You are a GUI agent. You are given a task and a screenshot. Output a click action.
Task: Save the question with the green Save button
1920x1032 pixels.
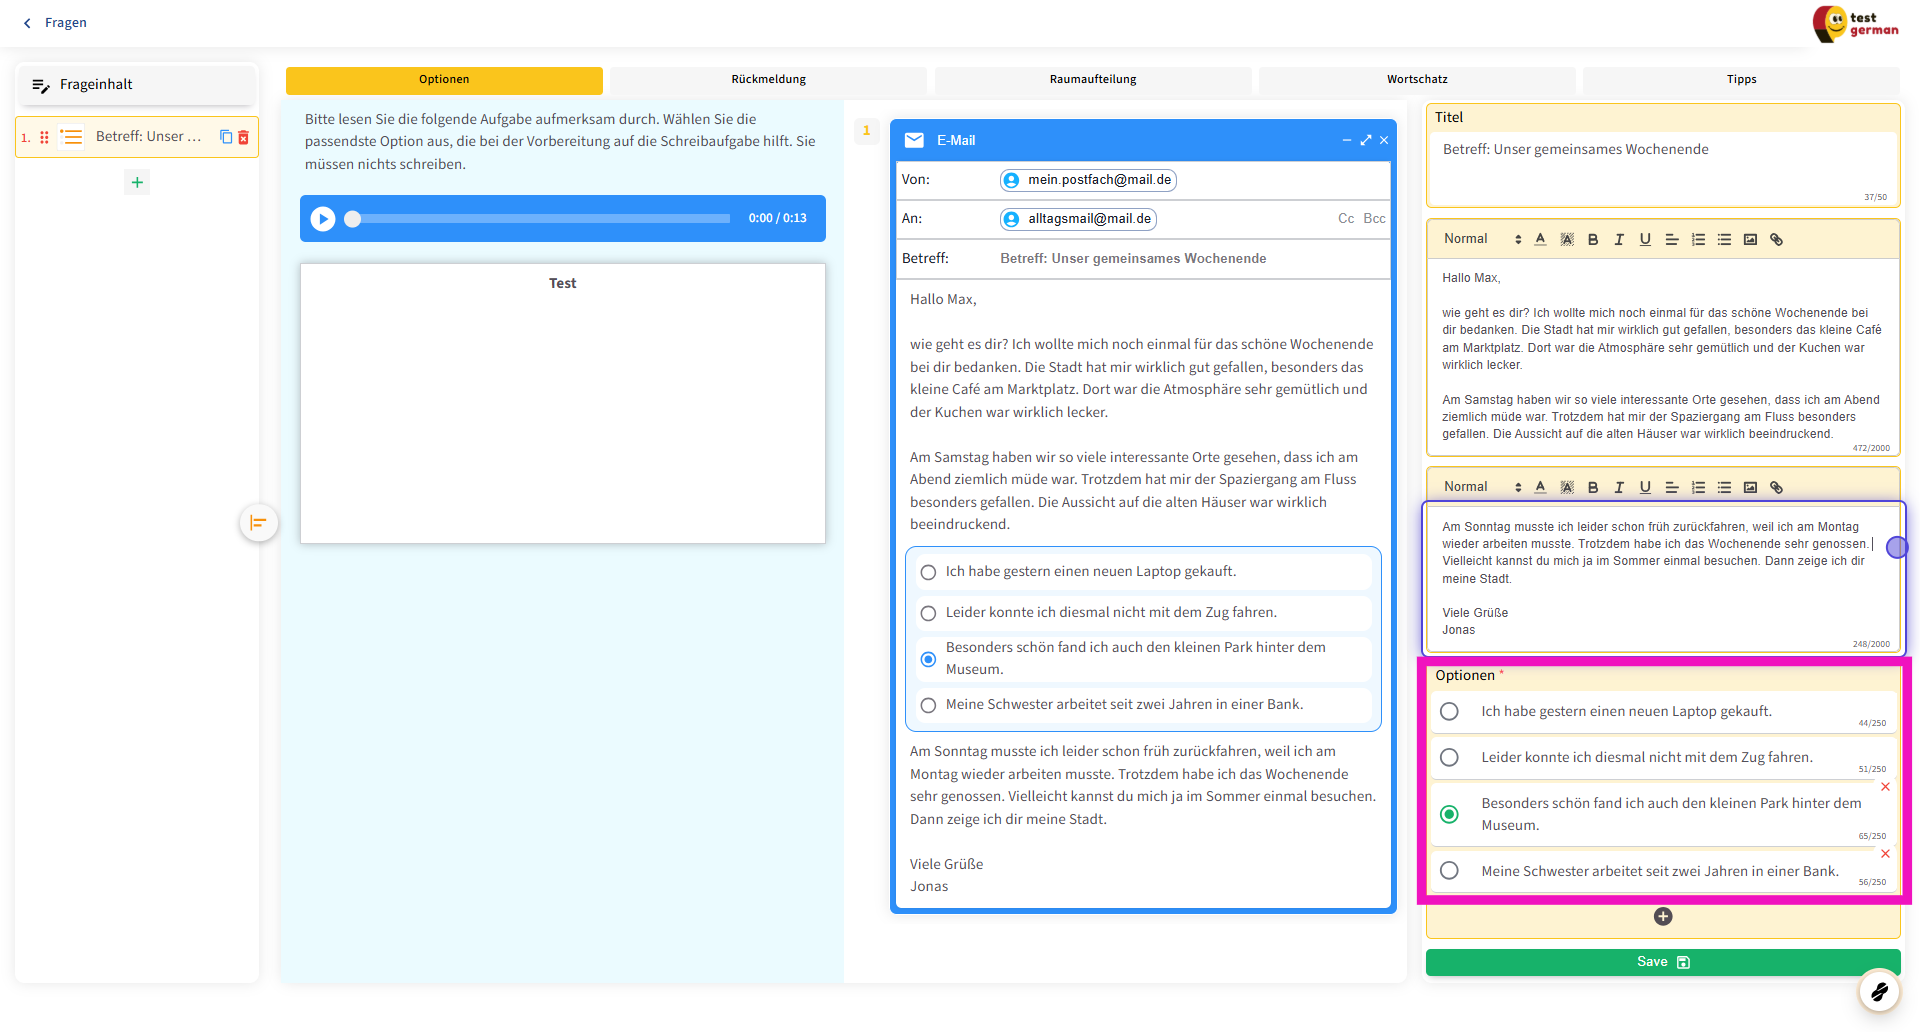[x=1662, y=962]
